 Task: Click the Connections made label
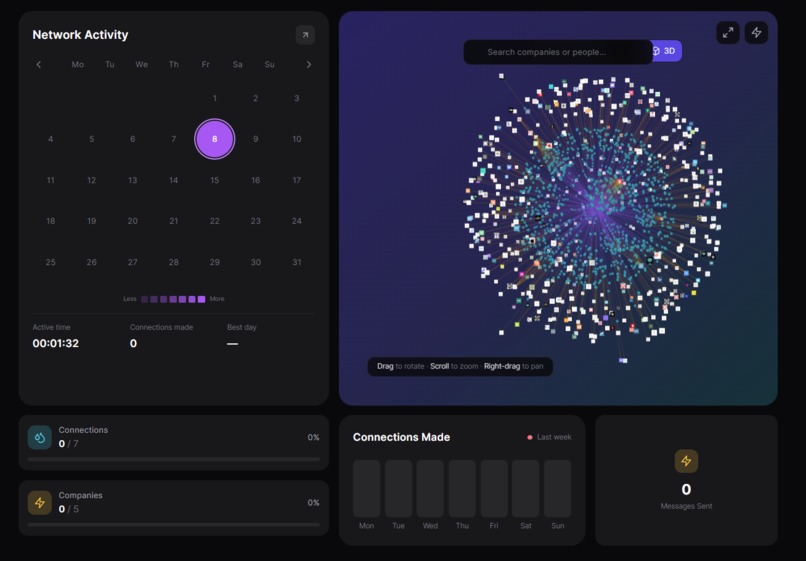[161, 327]
